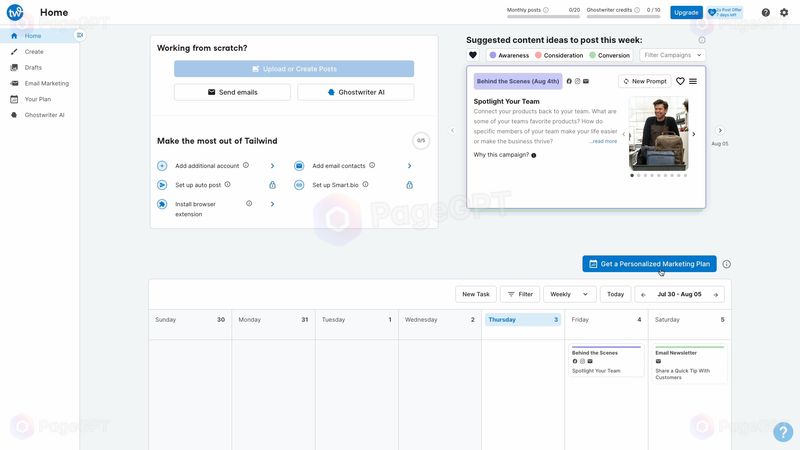
Task: Expand Install browser extension chevron
Action: 272,204
